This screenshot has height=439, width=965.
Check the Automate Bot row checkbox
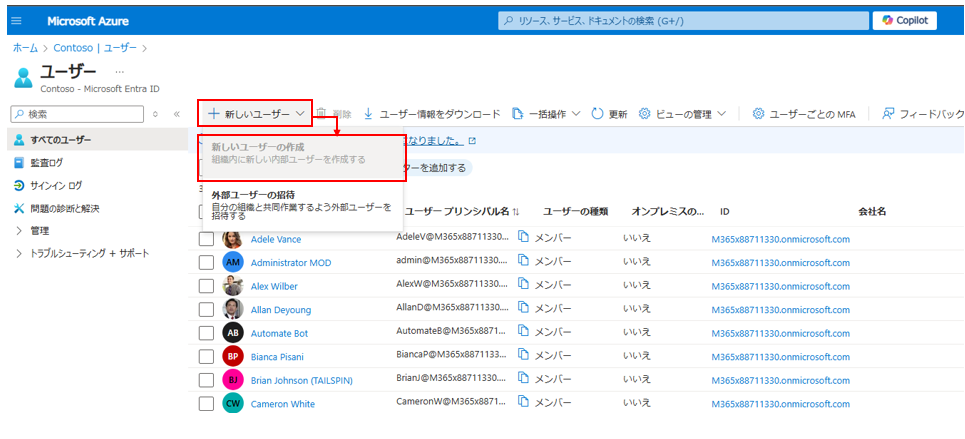(x=206, y=333)
